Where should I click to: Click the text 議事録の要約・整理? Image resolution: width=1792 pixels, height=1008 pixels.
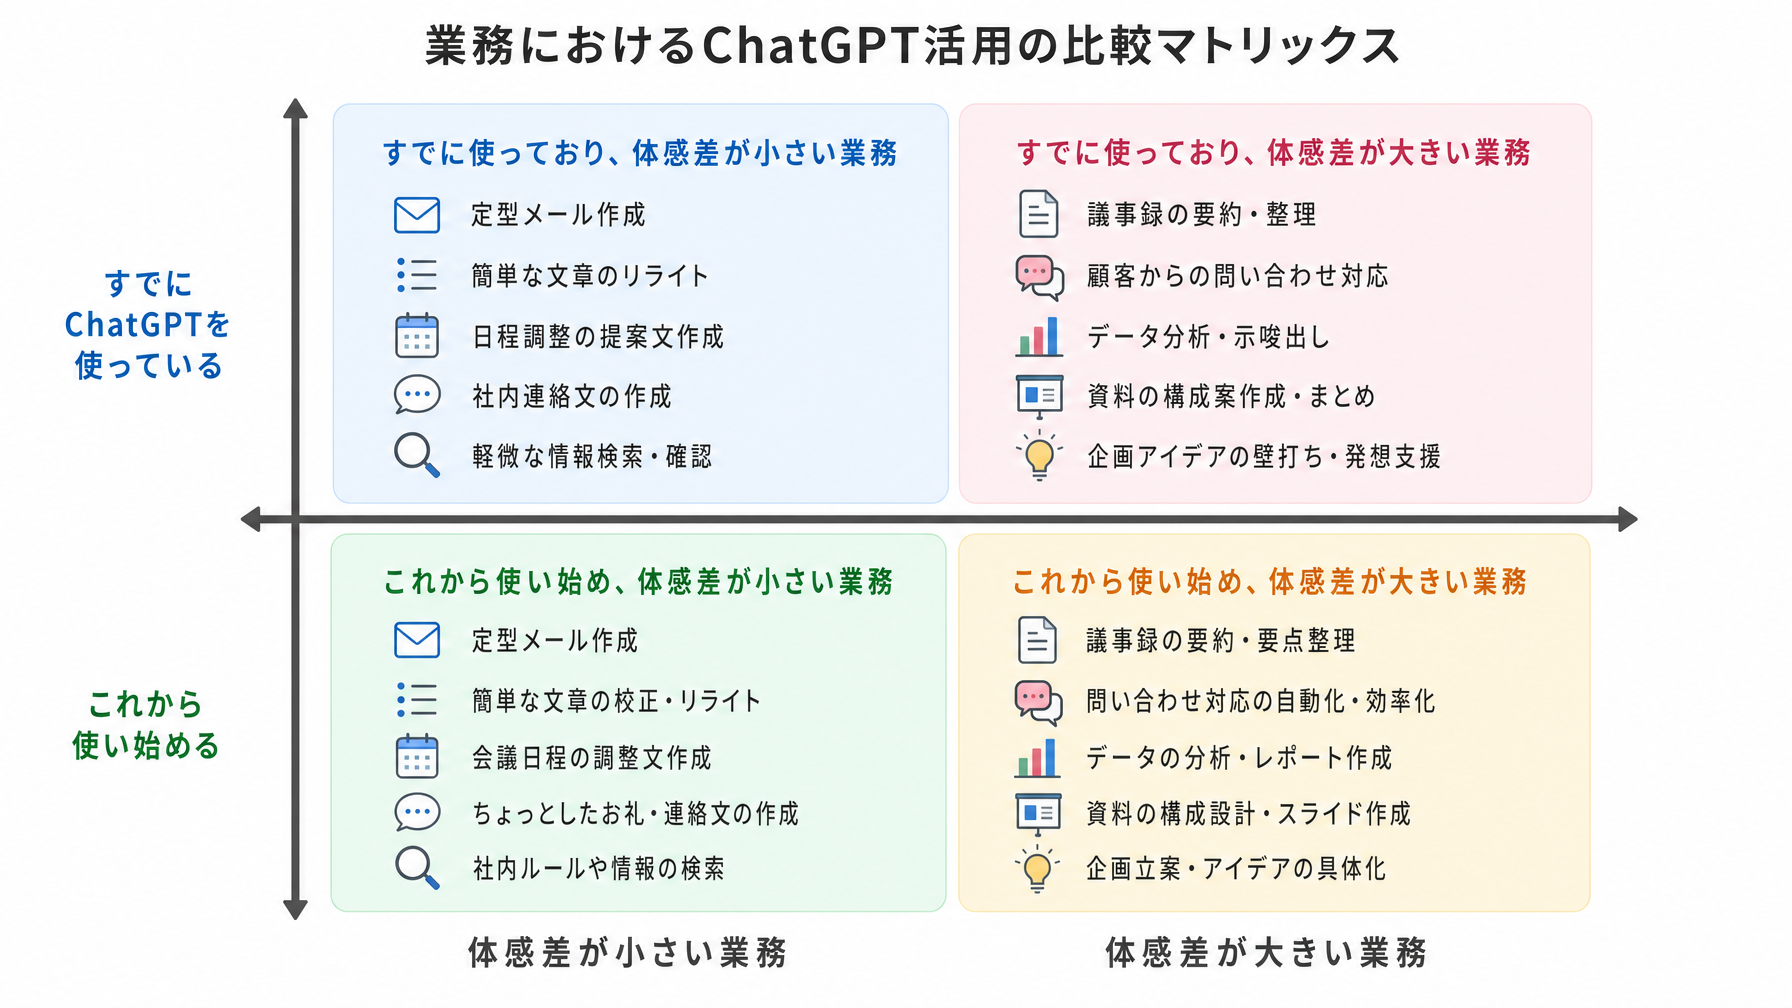(1202, 215)
